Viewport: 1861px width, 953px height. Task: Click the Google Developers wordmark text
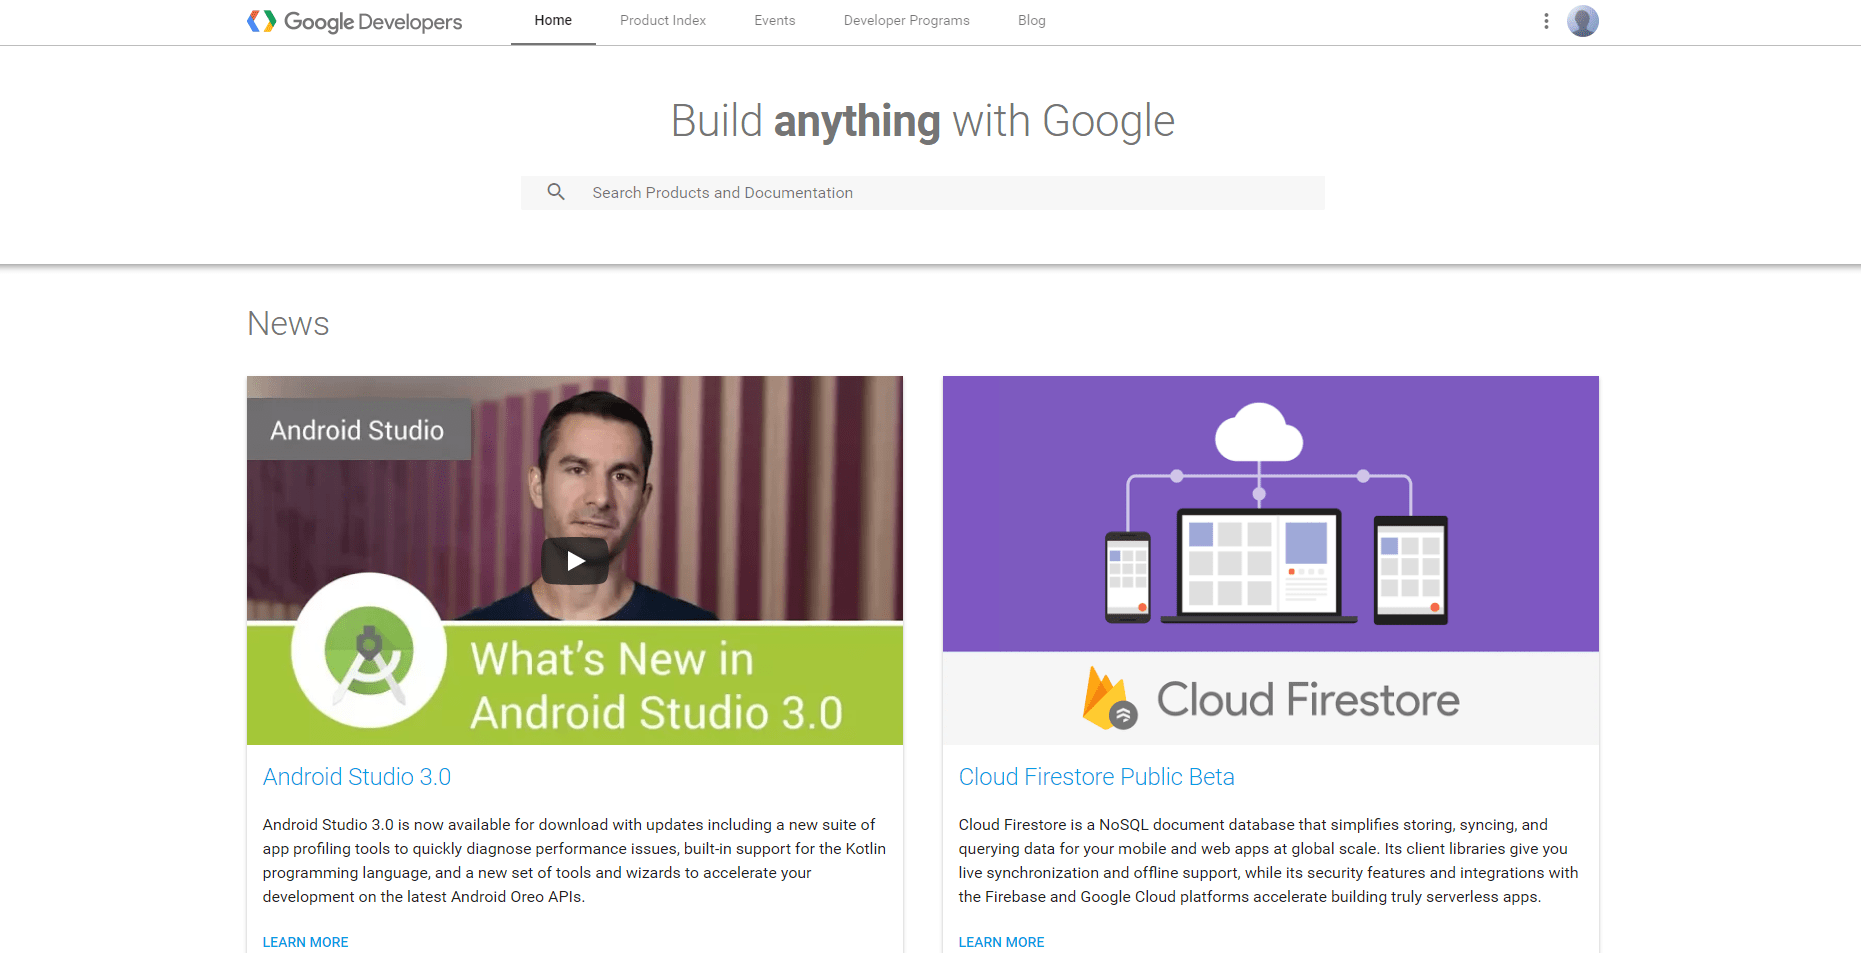[x=373, y=22]
